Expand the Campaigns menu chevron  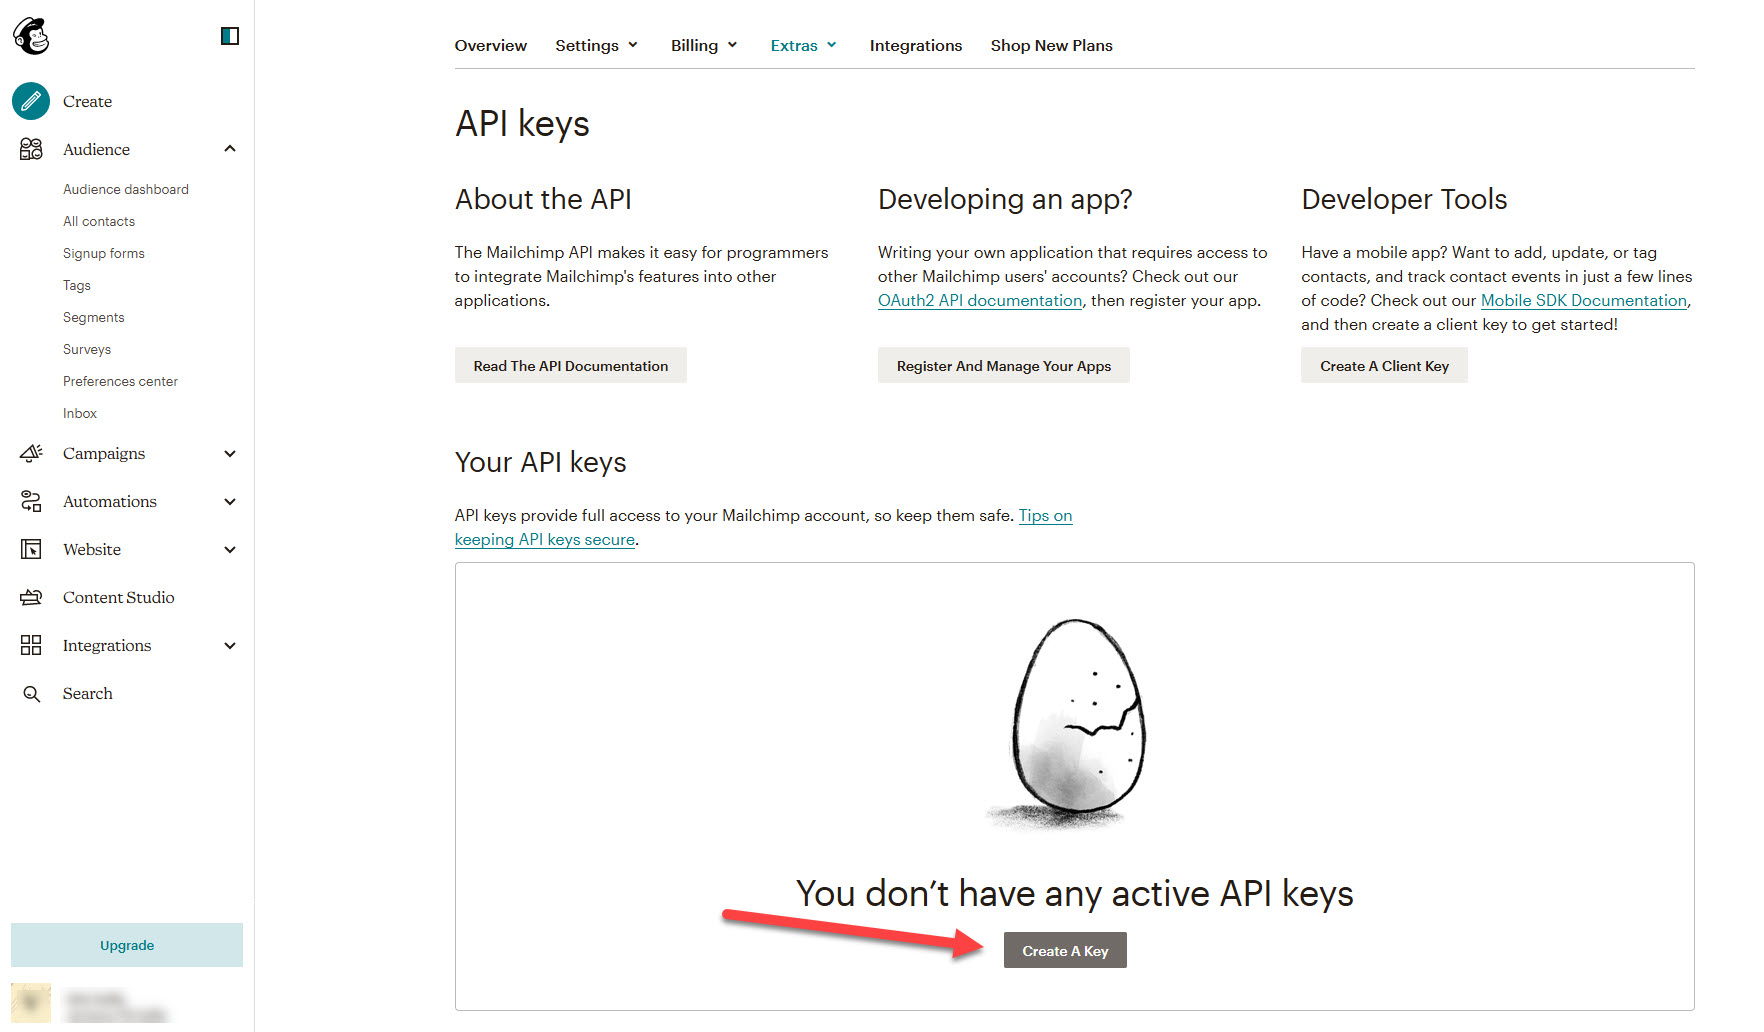(x=230, y=453)
